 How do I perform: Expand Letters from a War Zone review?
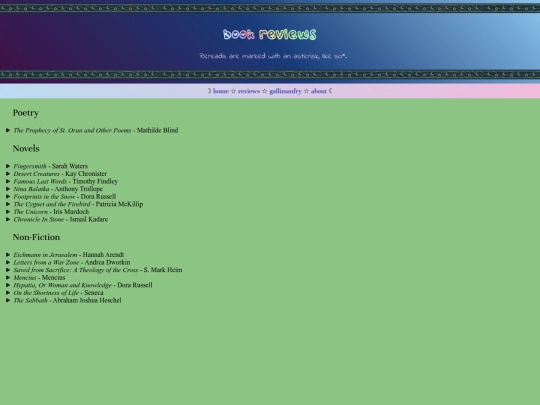point(68,262)
